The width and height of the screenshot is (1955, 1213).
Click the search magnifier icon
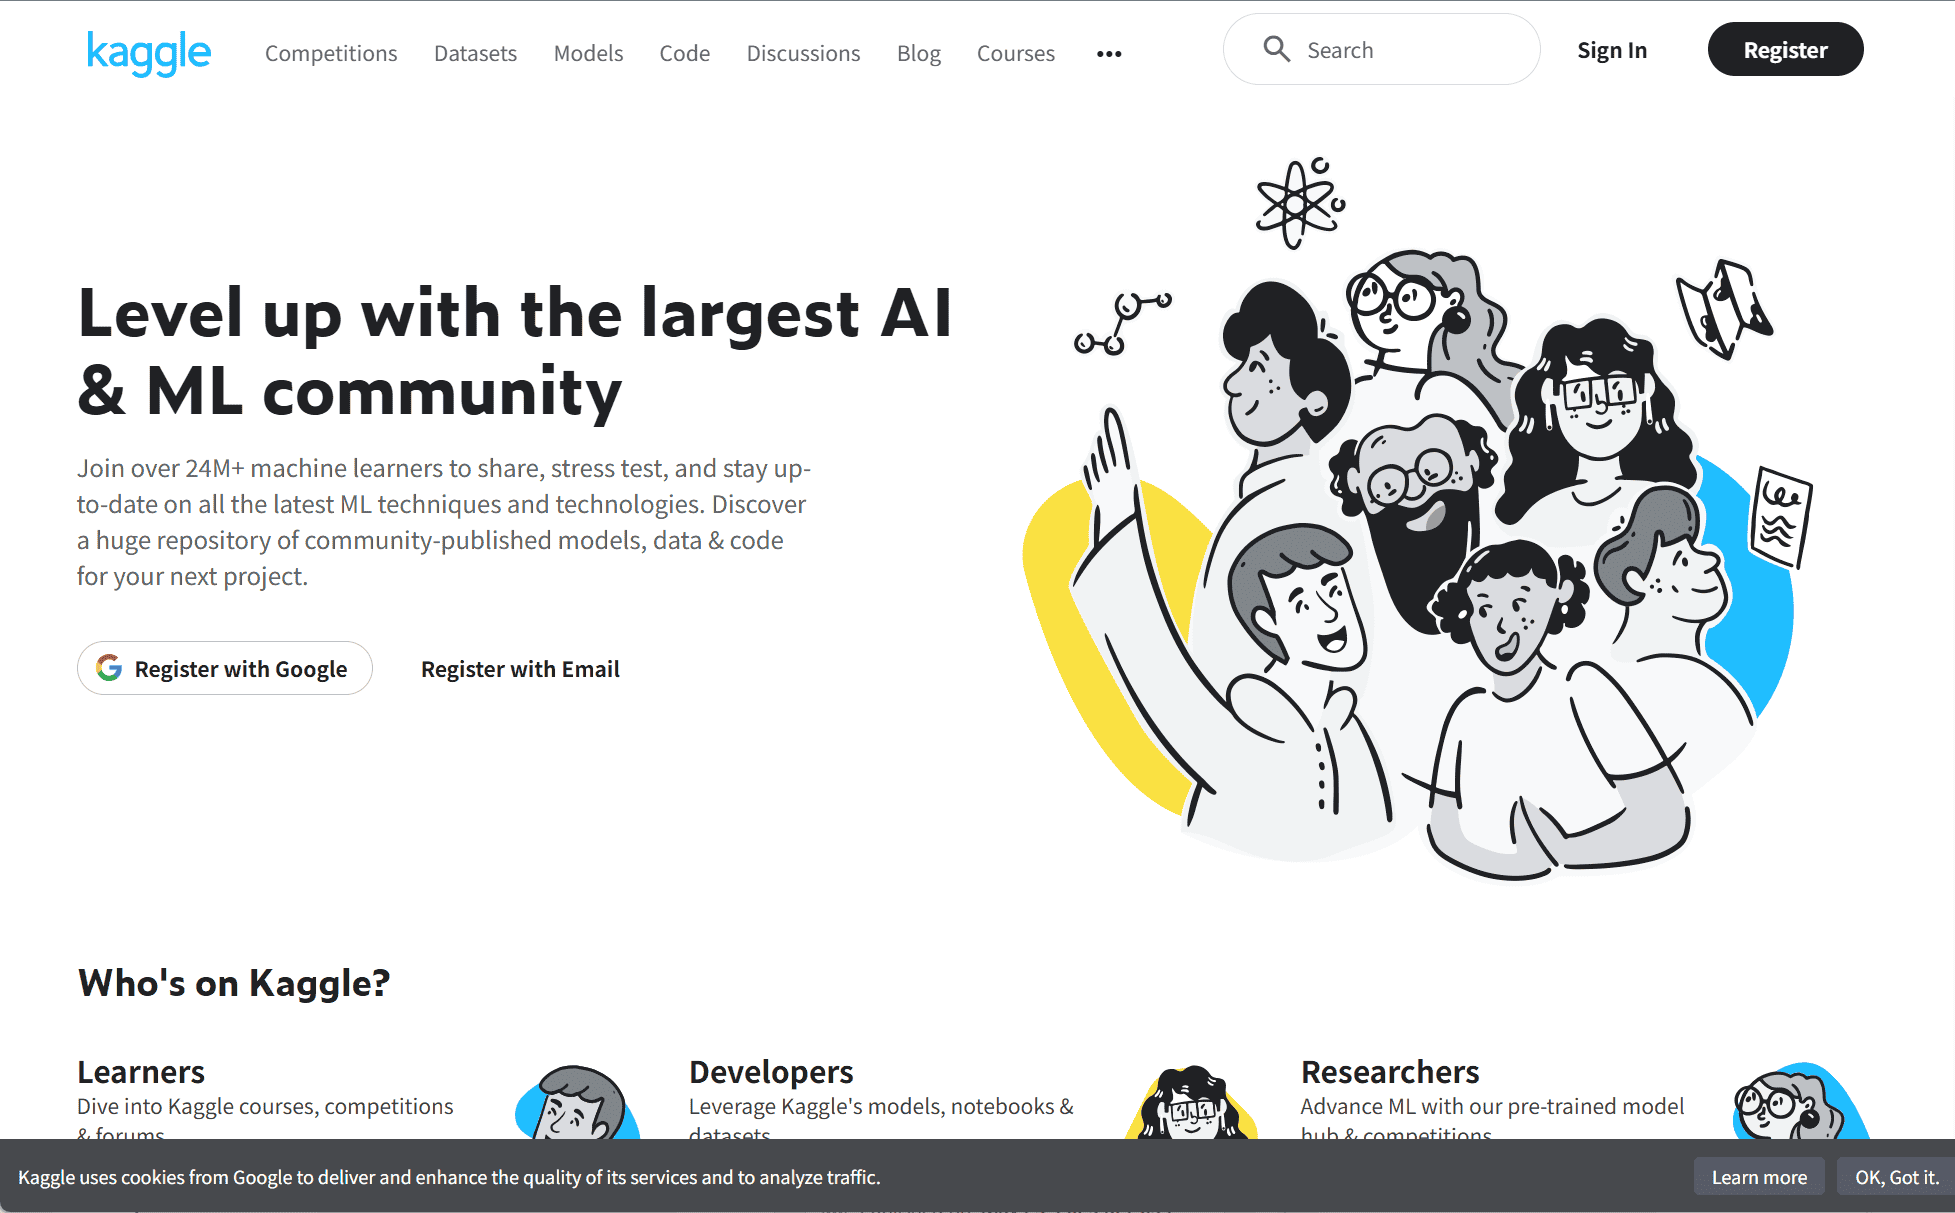coord(1276,49)
